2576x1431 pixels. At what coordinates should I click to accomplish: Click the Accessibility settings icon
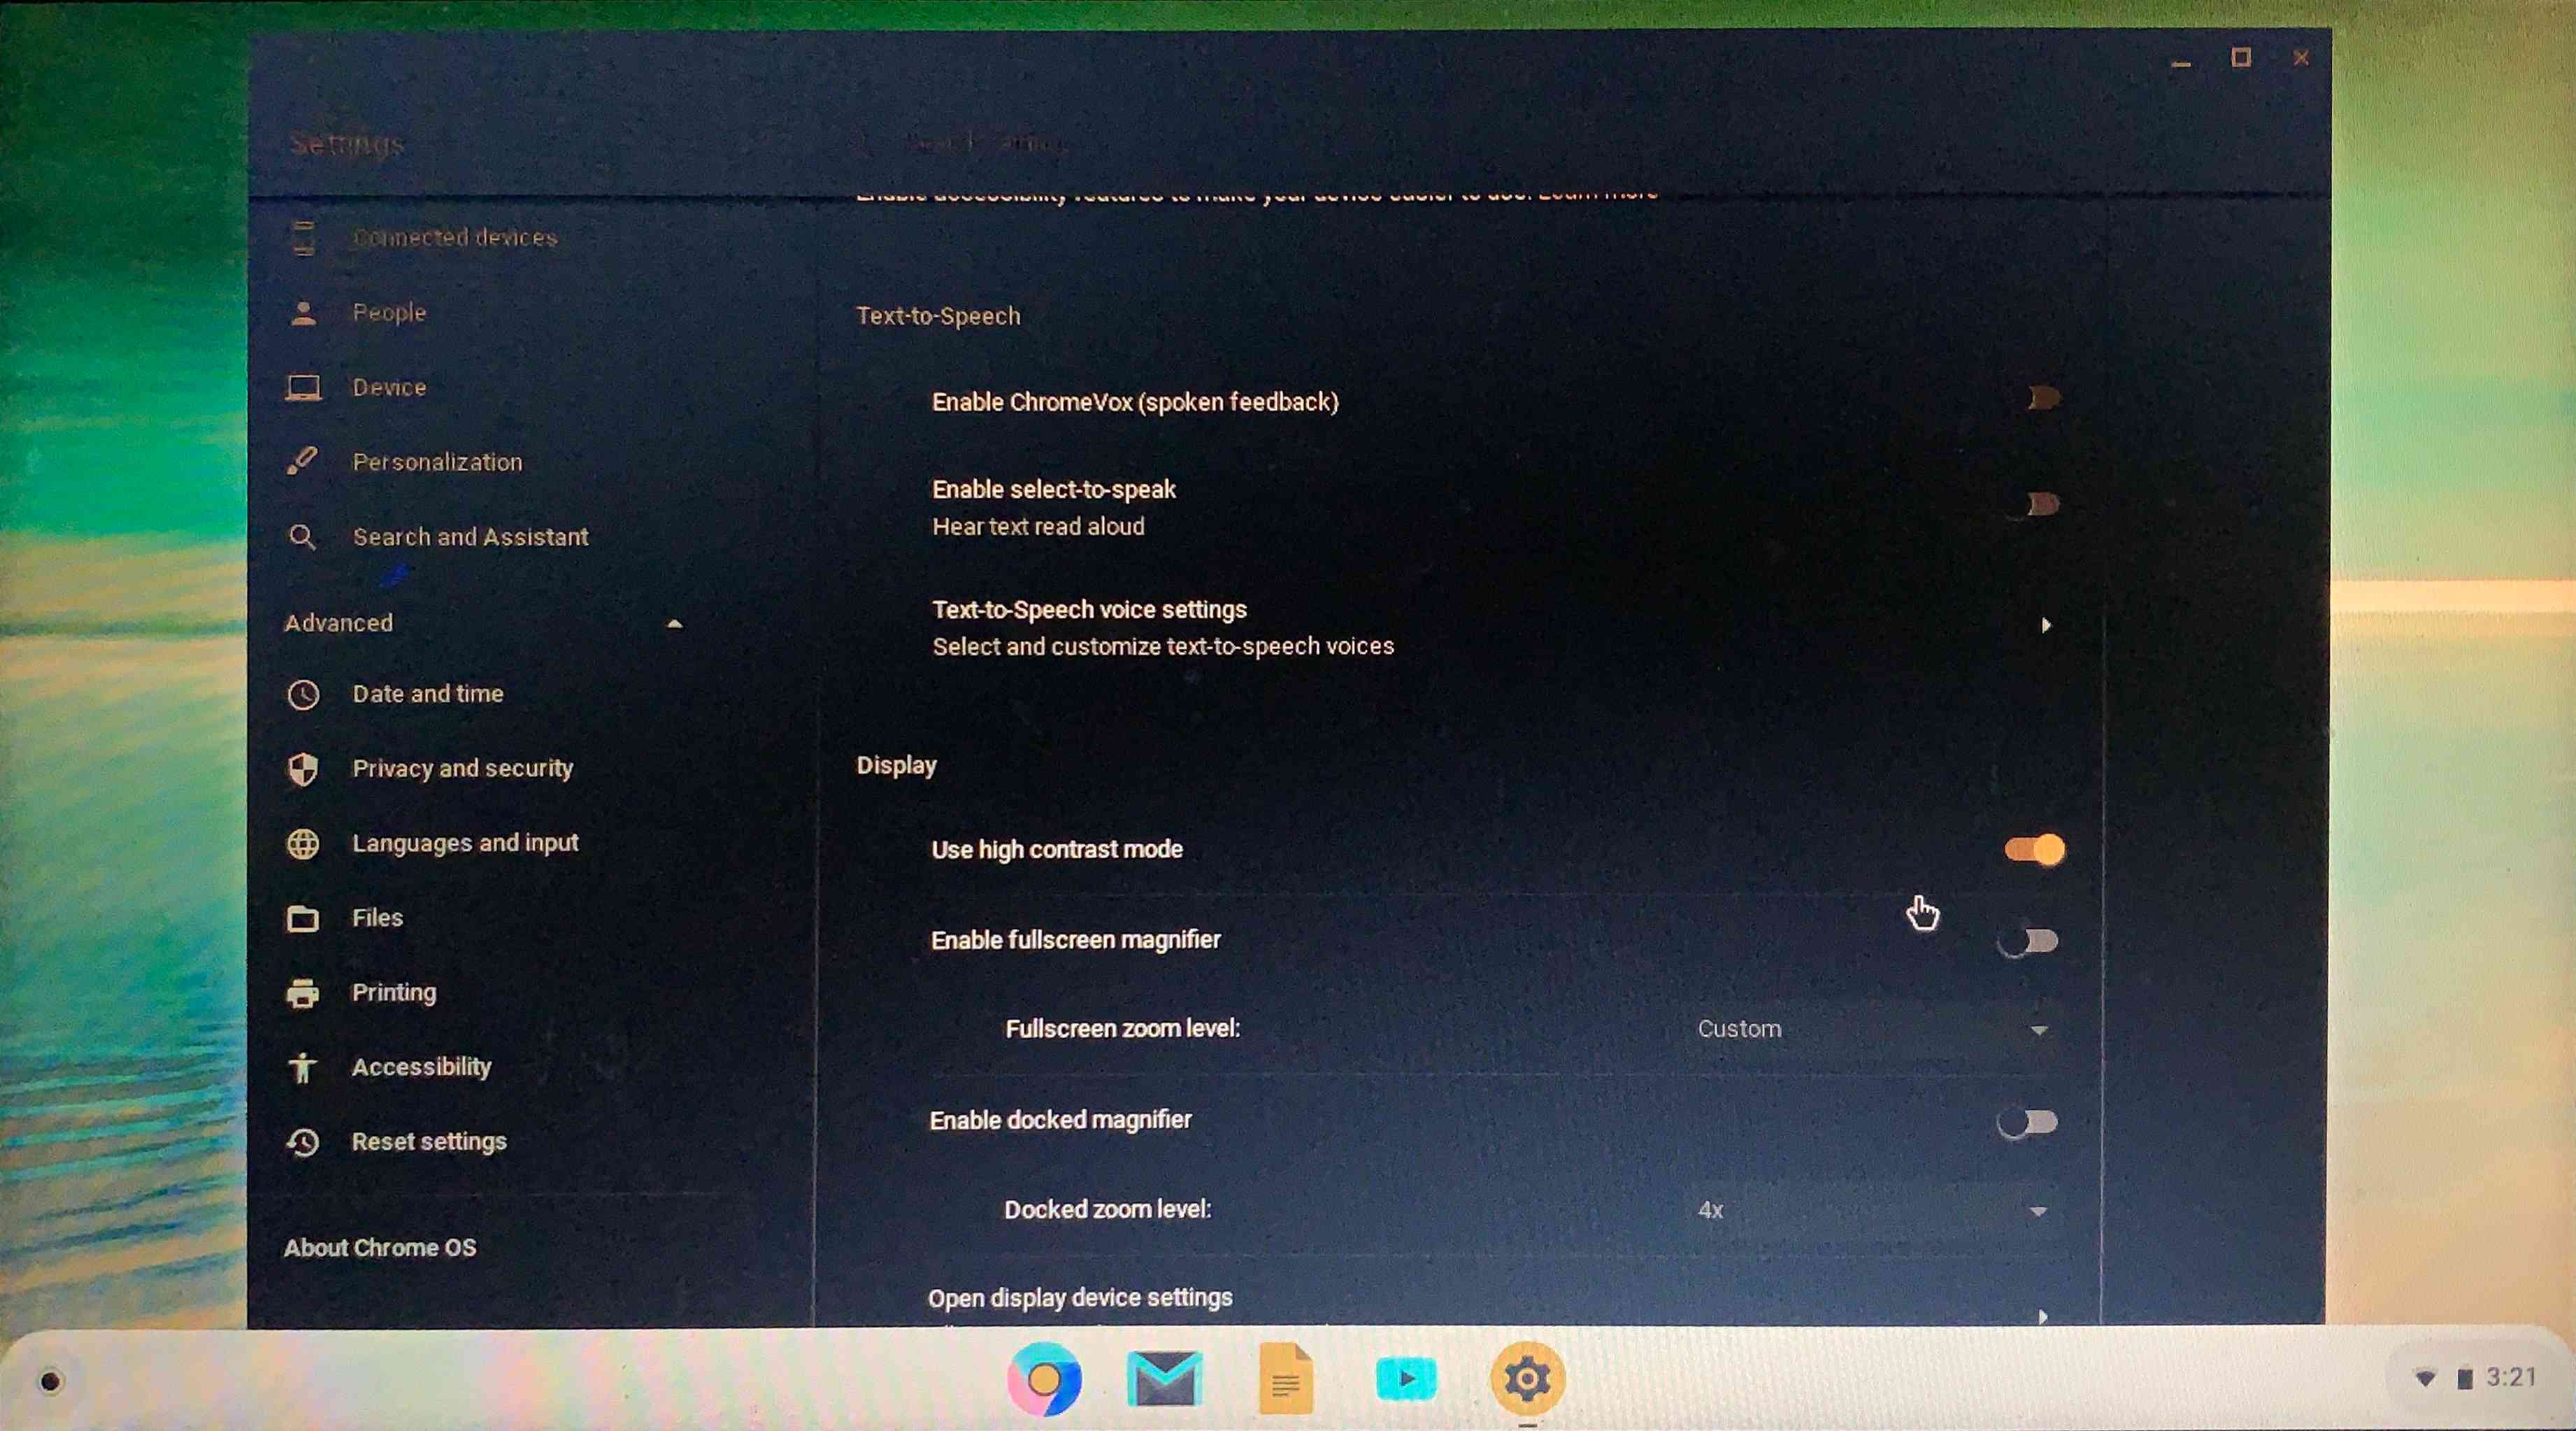tap(301, 1066)
